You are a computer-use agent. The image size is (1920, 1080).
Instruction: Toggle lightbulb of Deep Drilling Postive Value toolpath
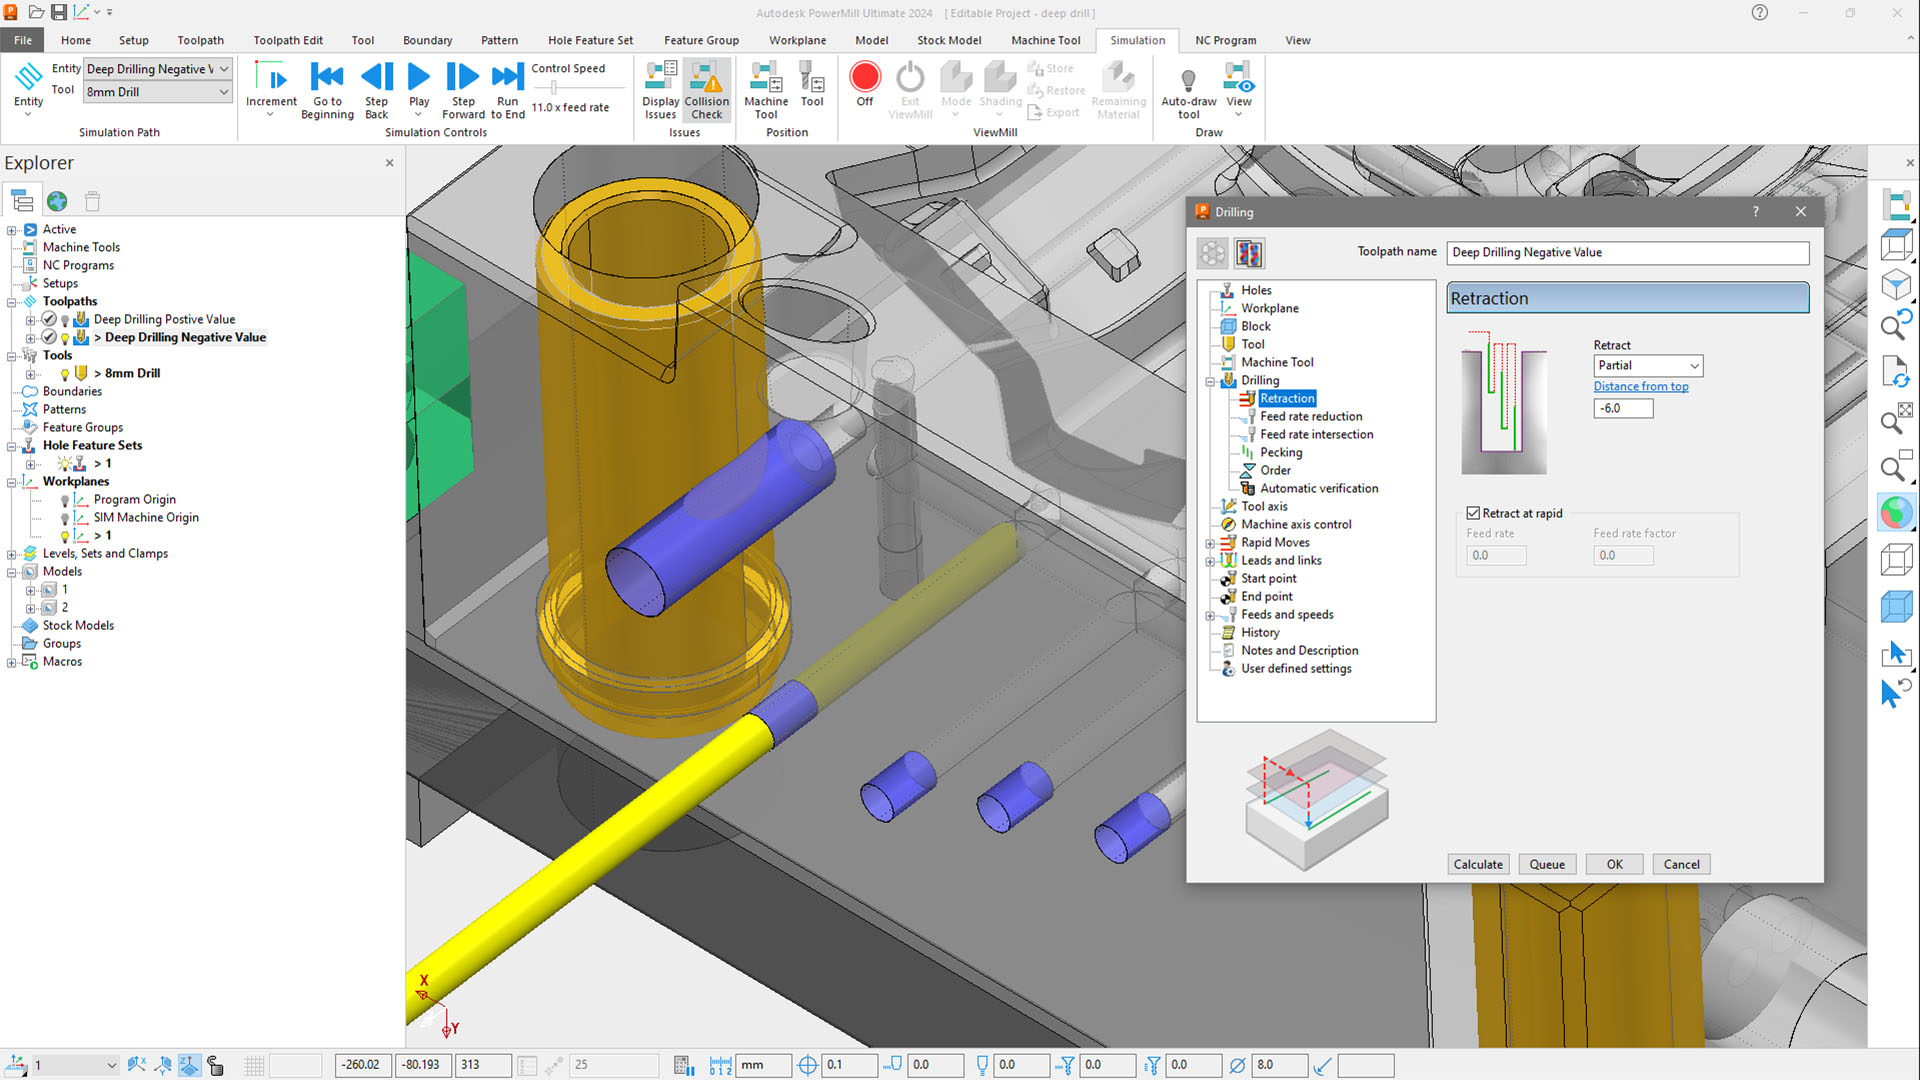65,320
